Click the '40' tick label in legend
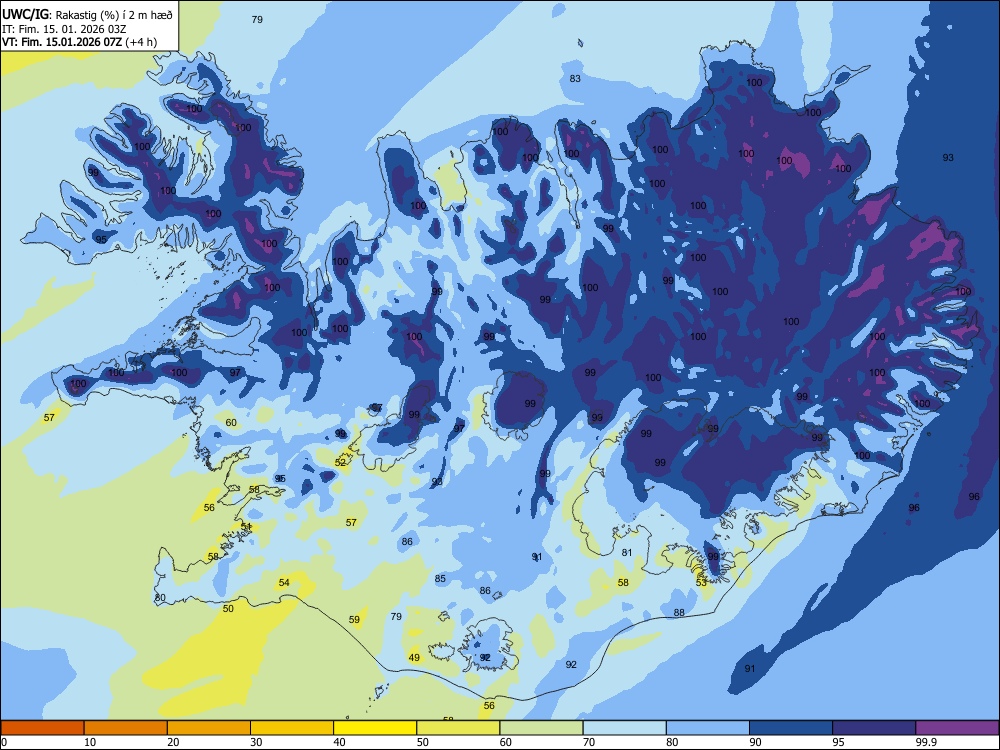This screenshot has height=750, width=1000. [339, 742]
